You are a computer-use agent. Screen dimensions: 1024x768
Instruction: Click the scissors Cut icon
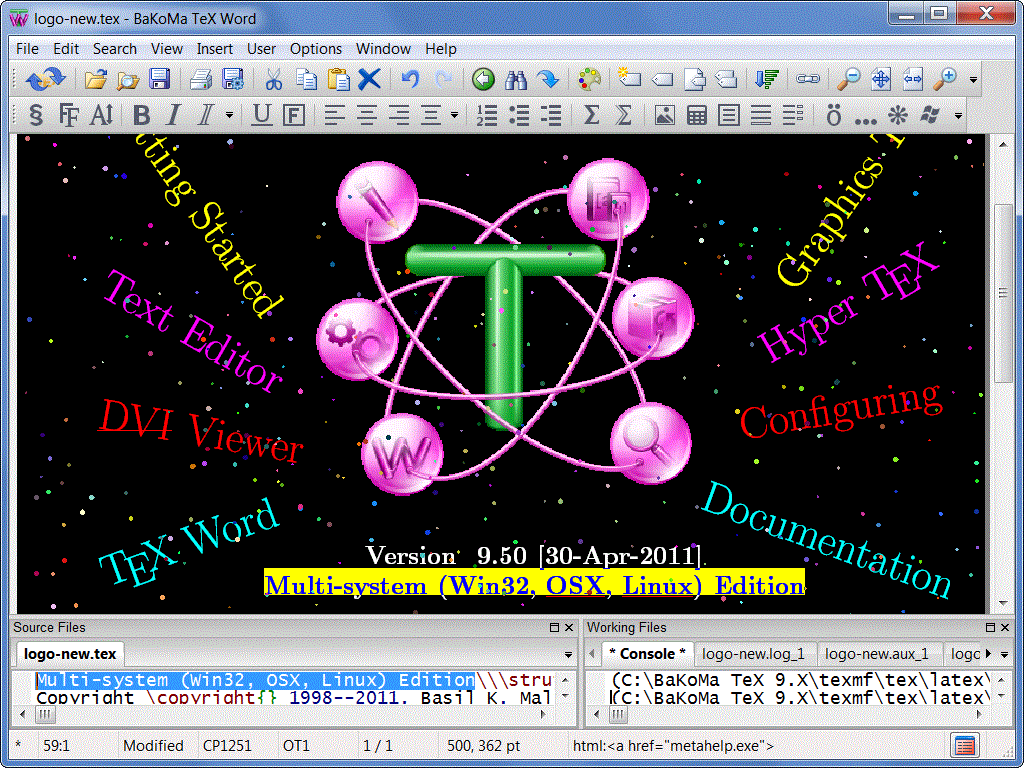(273, 79)
